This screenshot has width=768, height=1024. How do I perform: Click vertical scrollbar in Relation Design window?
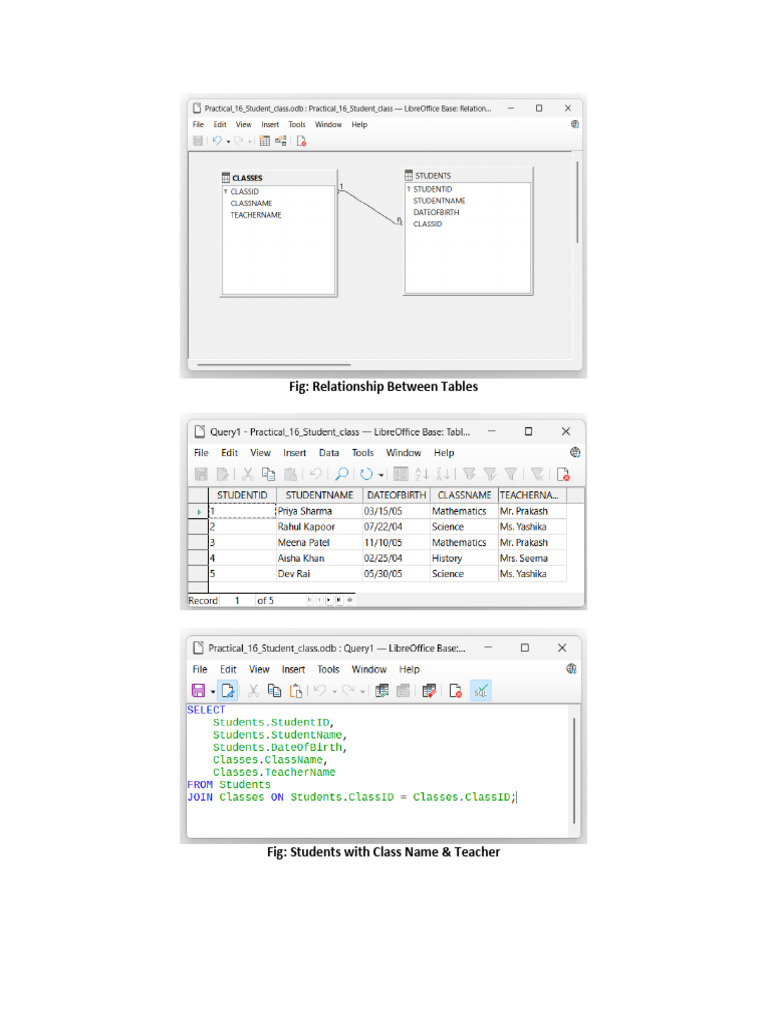click(577, 202)
